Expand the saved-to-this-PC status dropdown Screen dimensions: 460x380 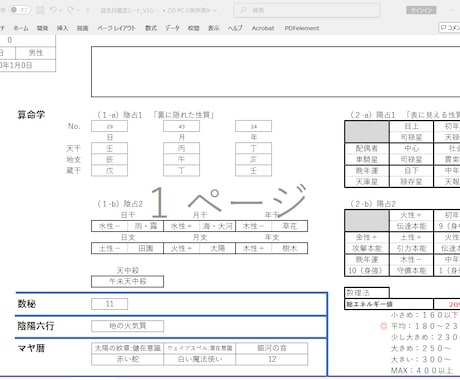(215, 11)
